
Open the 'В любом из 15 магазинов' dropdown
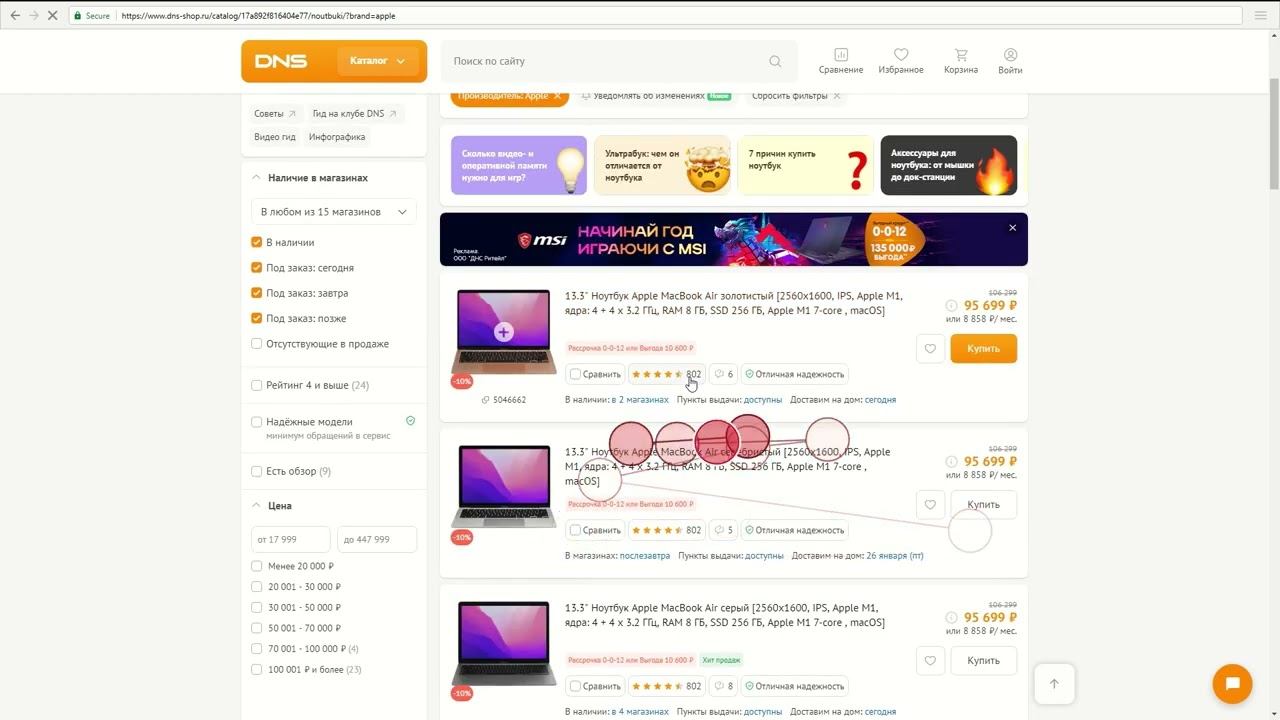pyautogui.click(x=334, y=212)
